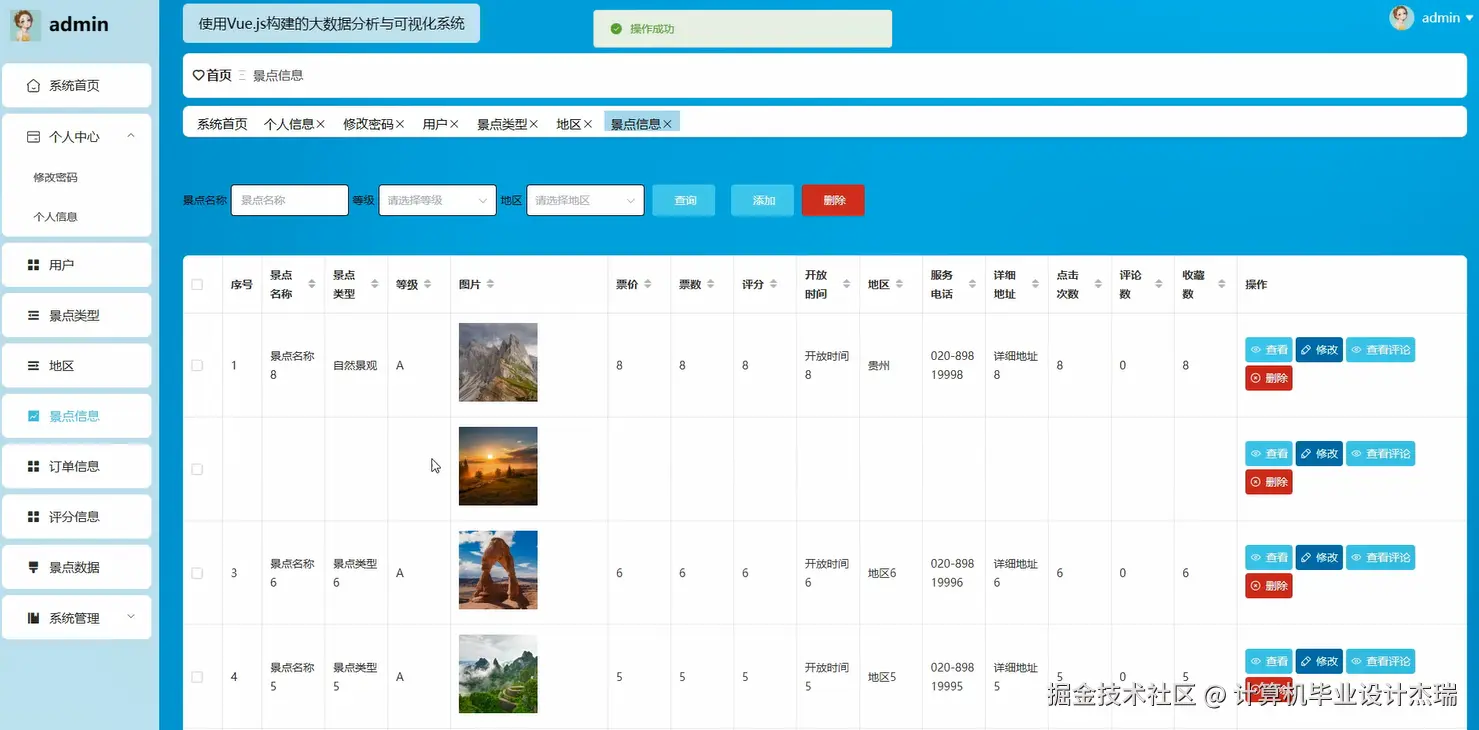The height and width of the screenshot is (730, 1479).
Task: Select checkbox for row 景点名称8
Action: (x=197, y=366)
